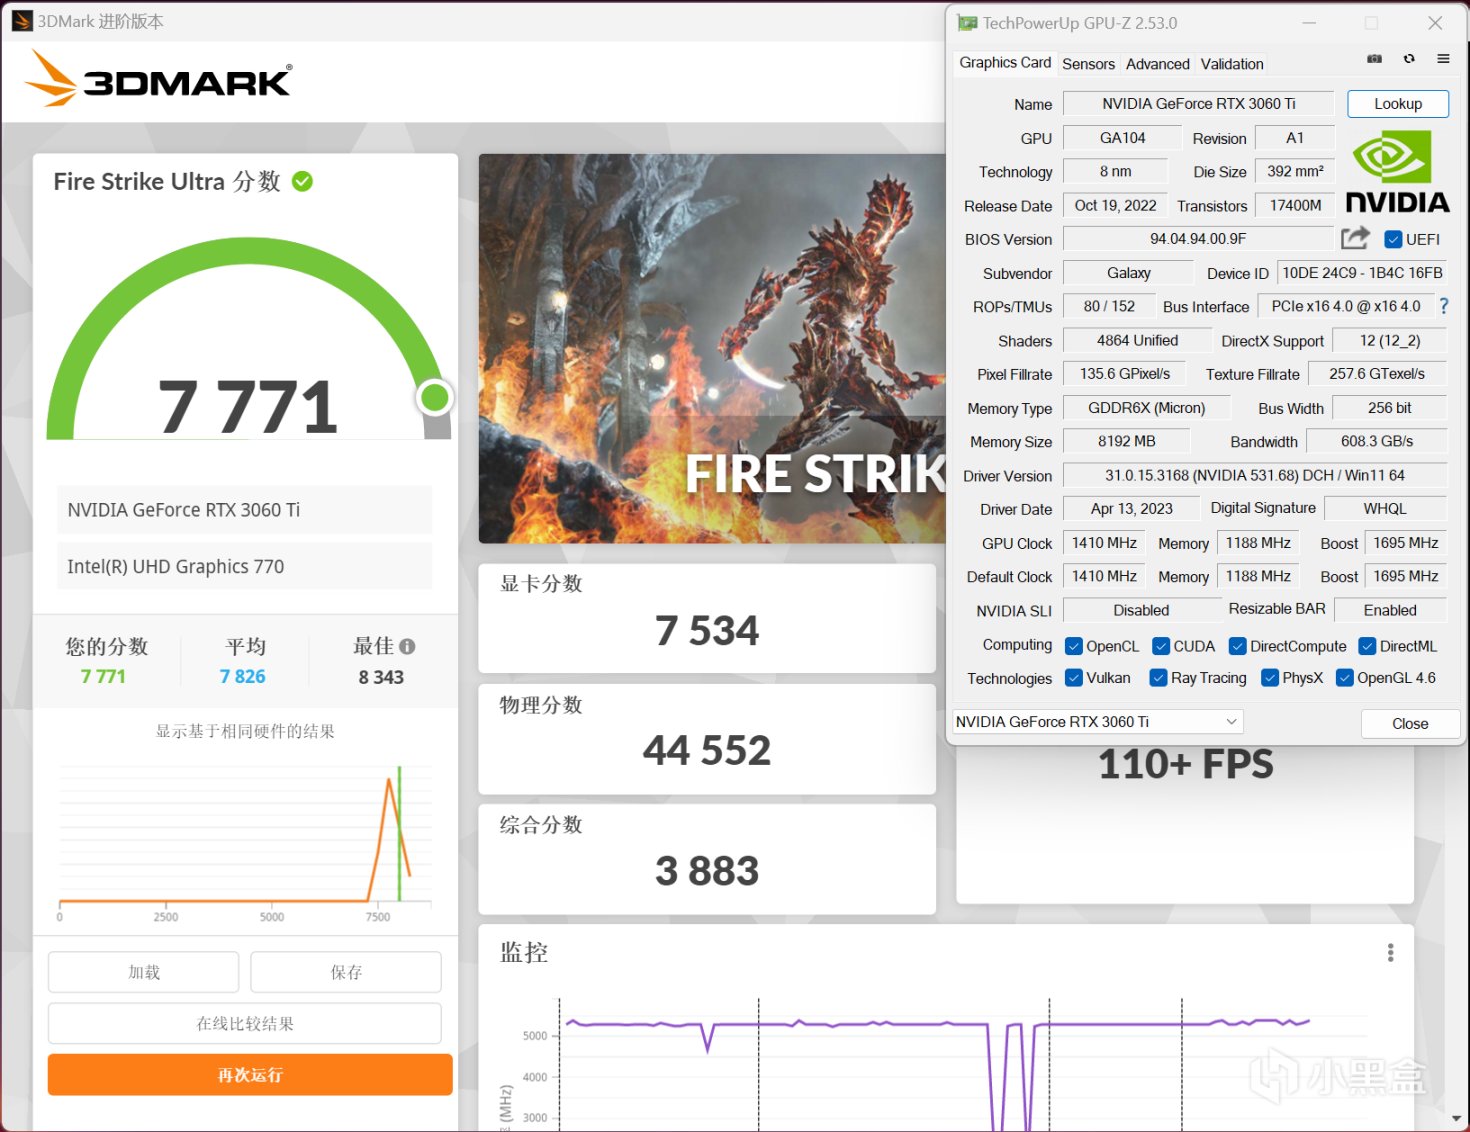Click the Lookup button
The image size is (1470, 1132).
1398,104
